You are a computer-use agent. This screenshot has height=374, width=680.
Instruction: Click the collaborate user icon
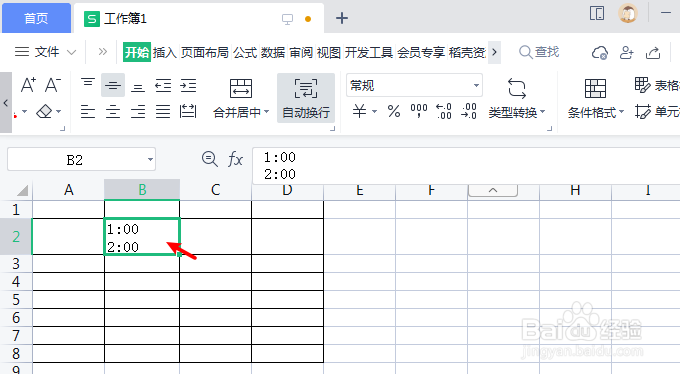[x=627, y=52]
